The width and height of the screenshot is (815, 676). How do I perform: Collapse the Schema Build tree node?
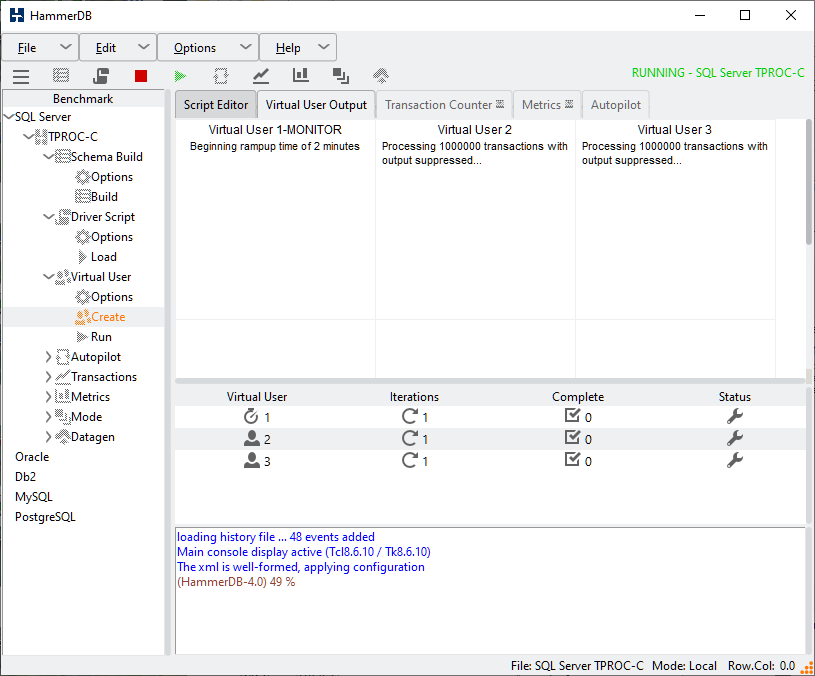point(49,157)
